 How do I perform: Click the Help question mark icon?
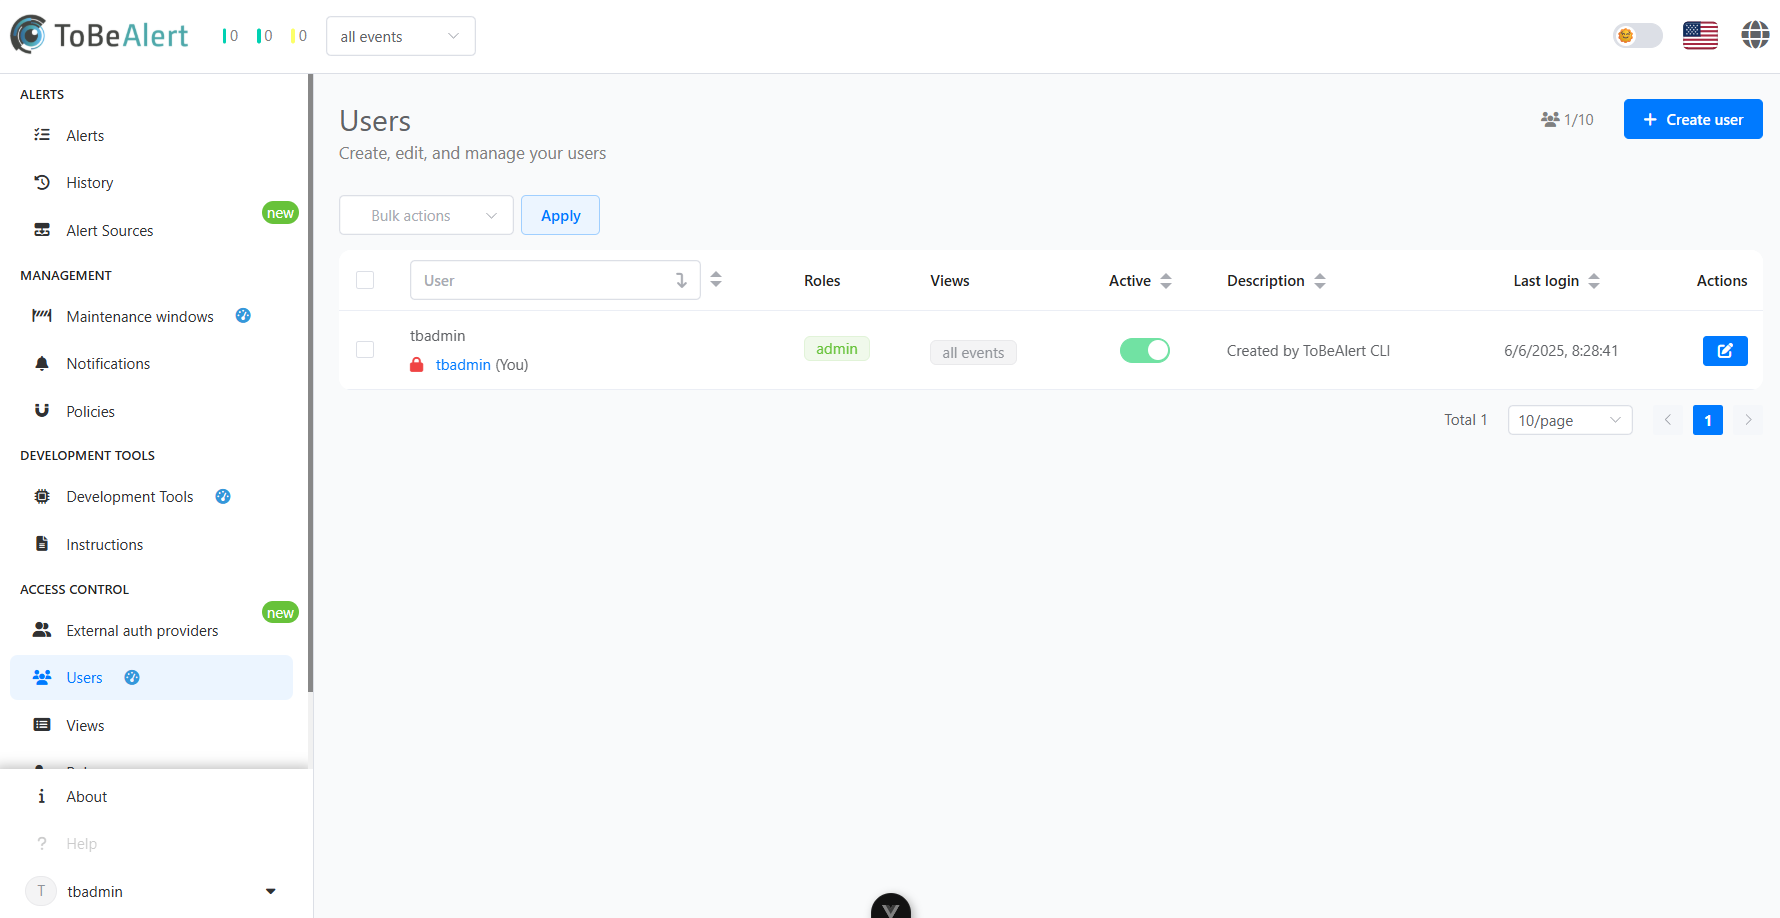(42, 843)
